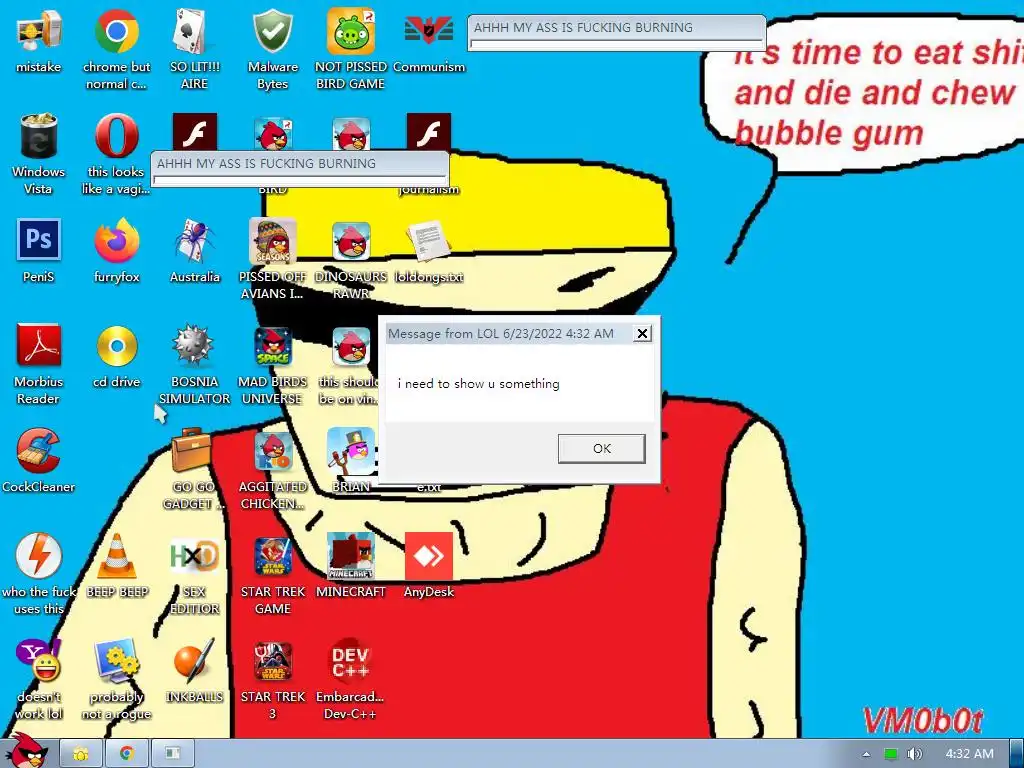Launch Embarcadero Dev-C++ icon
The image size is (1024, 768).
click(351, 661)
